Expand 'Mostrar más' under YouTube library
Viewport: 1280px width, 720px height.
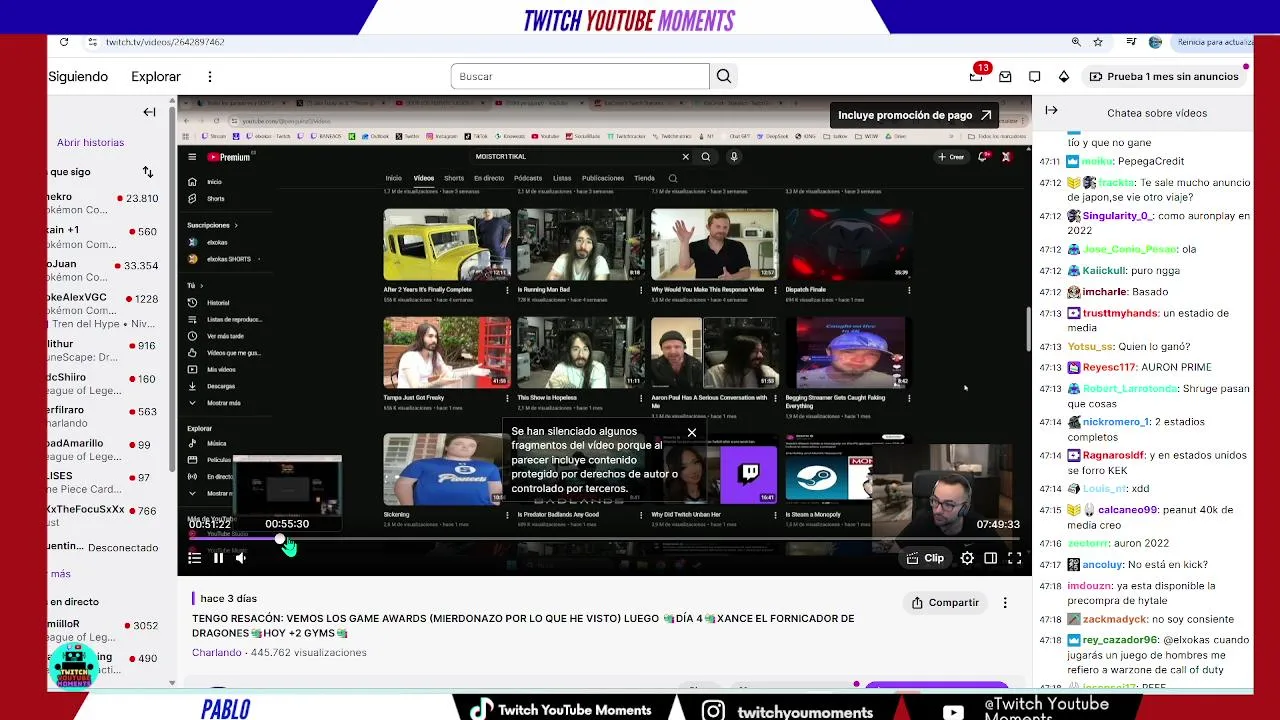(x=223, y=403)
